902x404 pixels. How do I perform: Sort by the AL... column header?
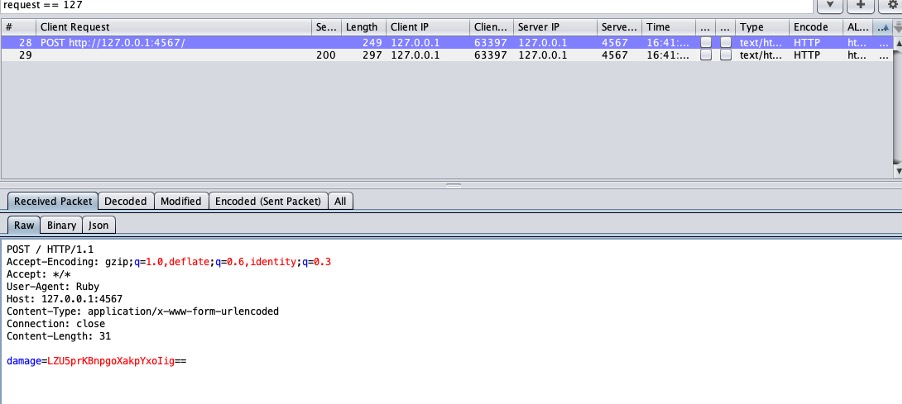click(x=858, y=27)
